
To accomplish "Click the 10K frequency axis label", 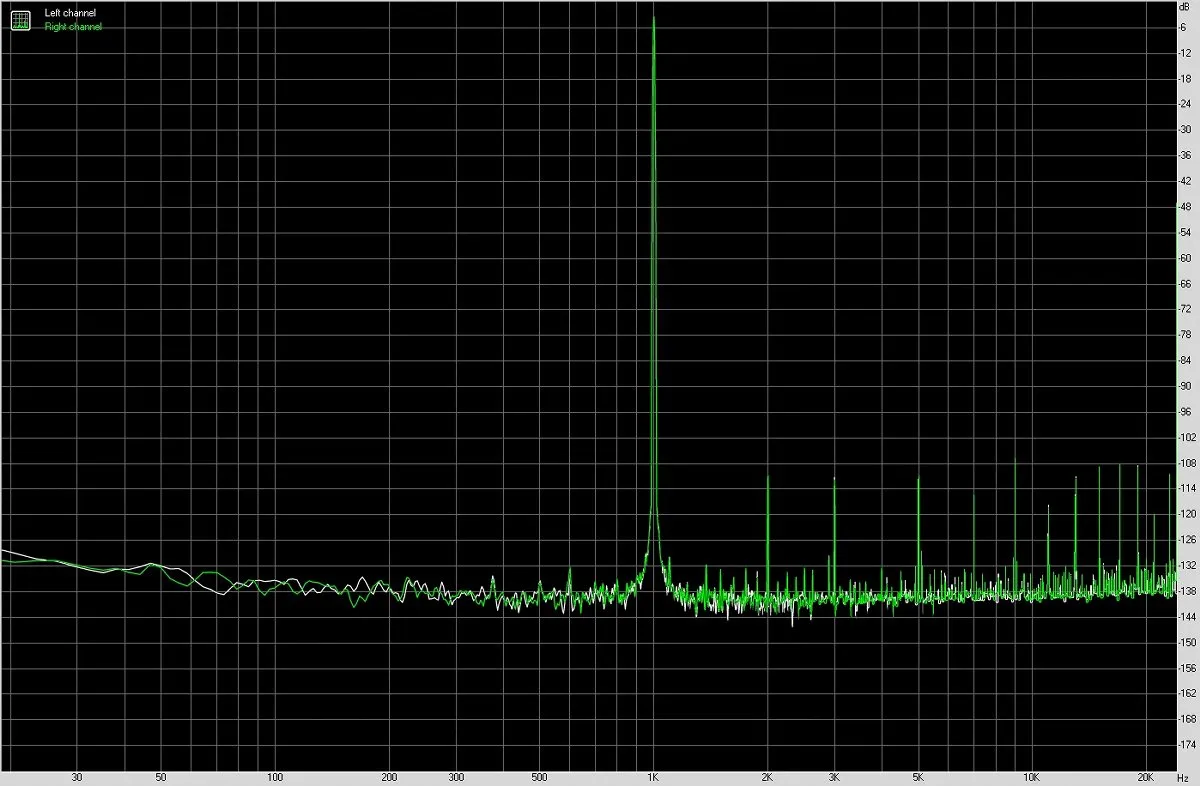I will 1031,776.
